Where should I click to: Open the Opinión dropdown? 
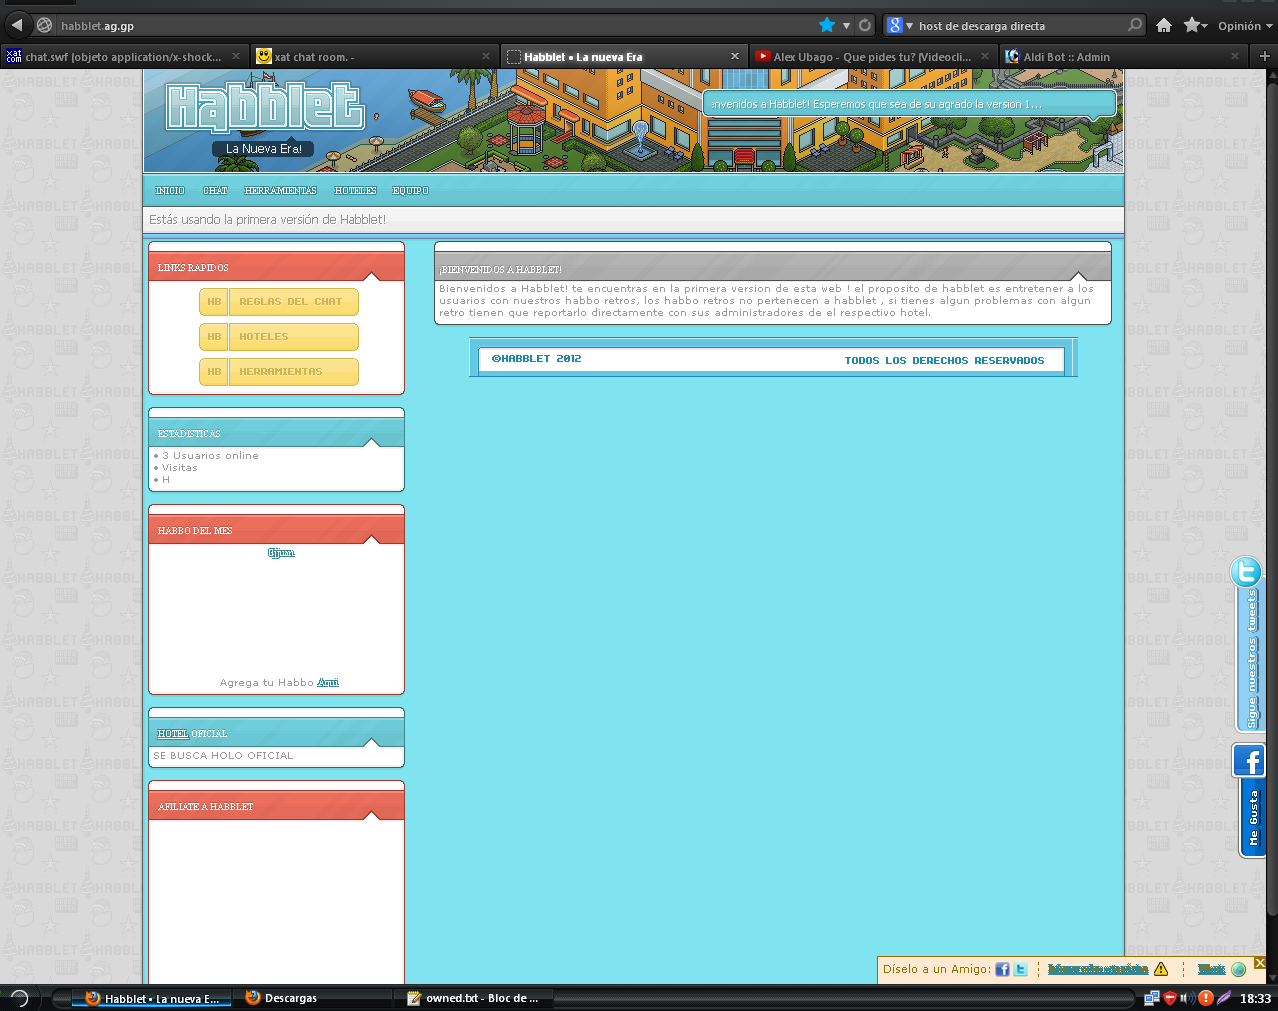pyautogui.click(x=1245, y=26)
